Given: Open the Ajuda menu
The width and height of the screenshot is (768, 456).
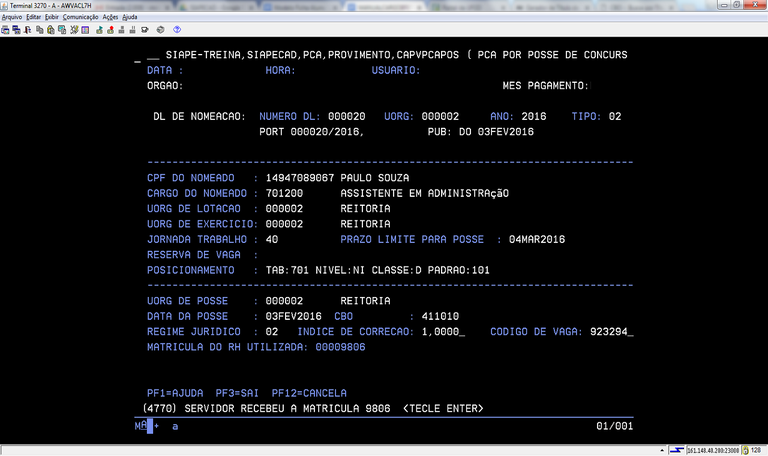Looking at the screenshot, I should [130, 17].
